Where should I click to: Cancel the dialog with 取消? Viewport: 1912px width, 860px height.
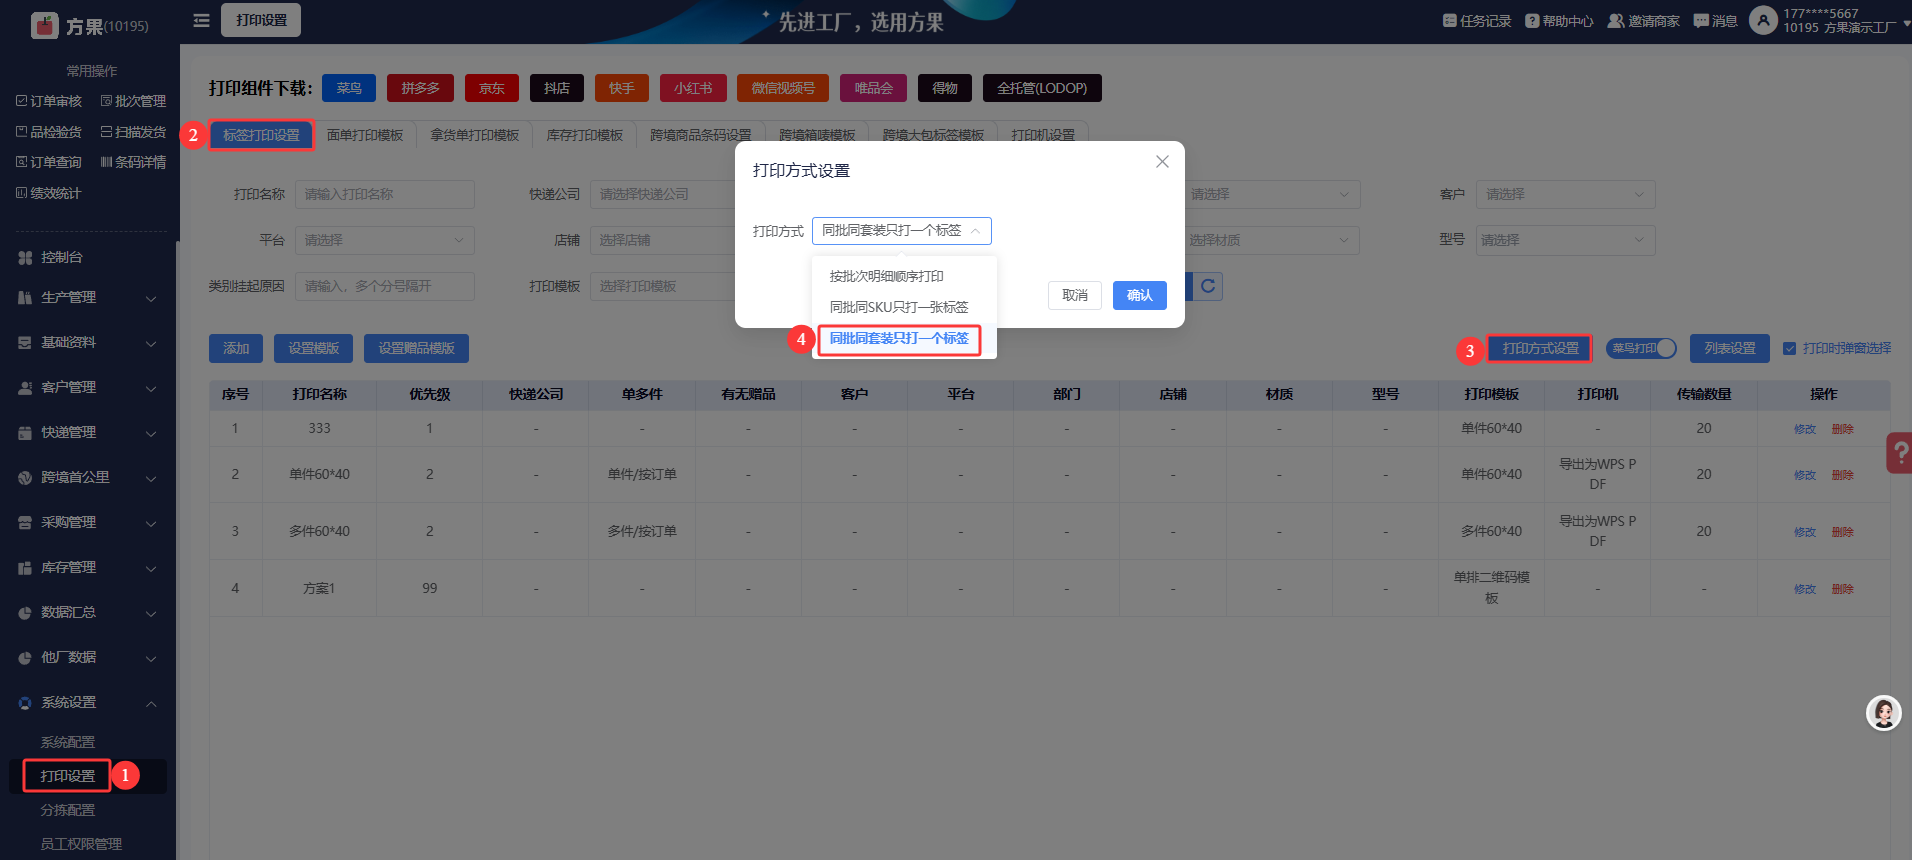point(1075,295)
